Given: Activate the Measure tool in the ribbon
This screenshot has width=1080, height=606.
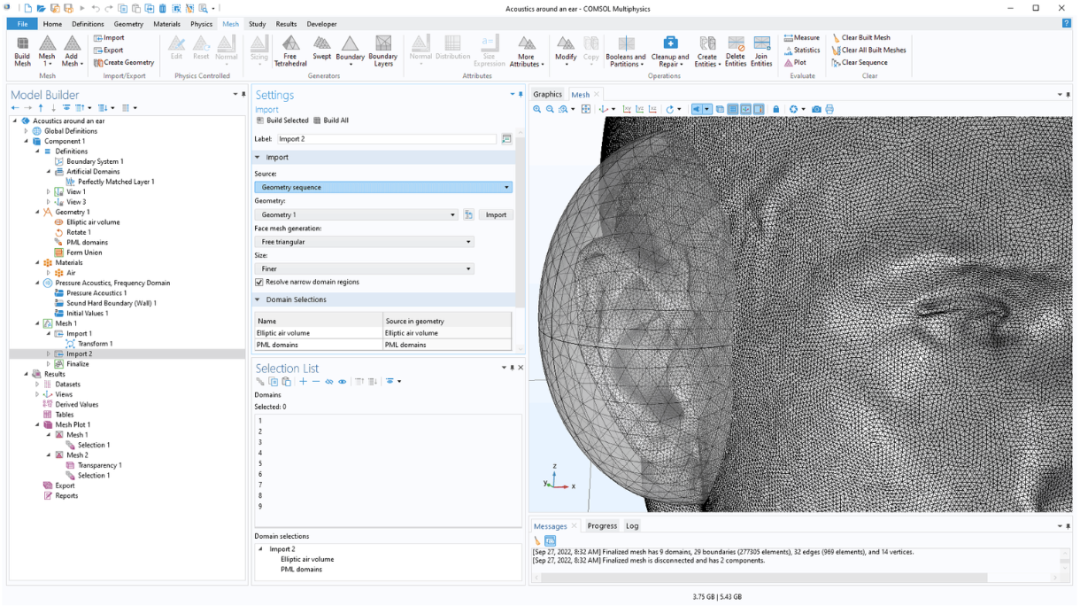Looking at the screenshot, I should pos(802,37).
